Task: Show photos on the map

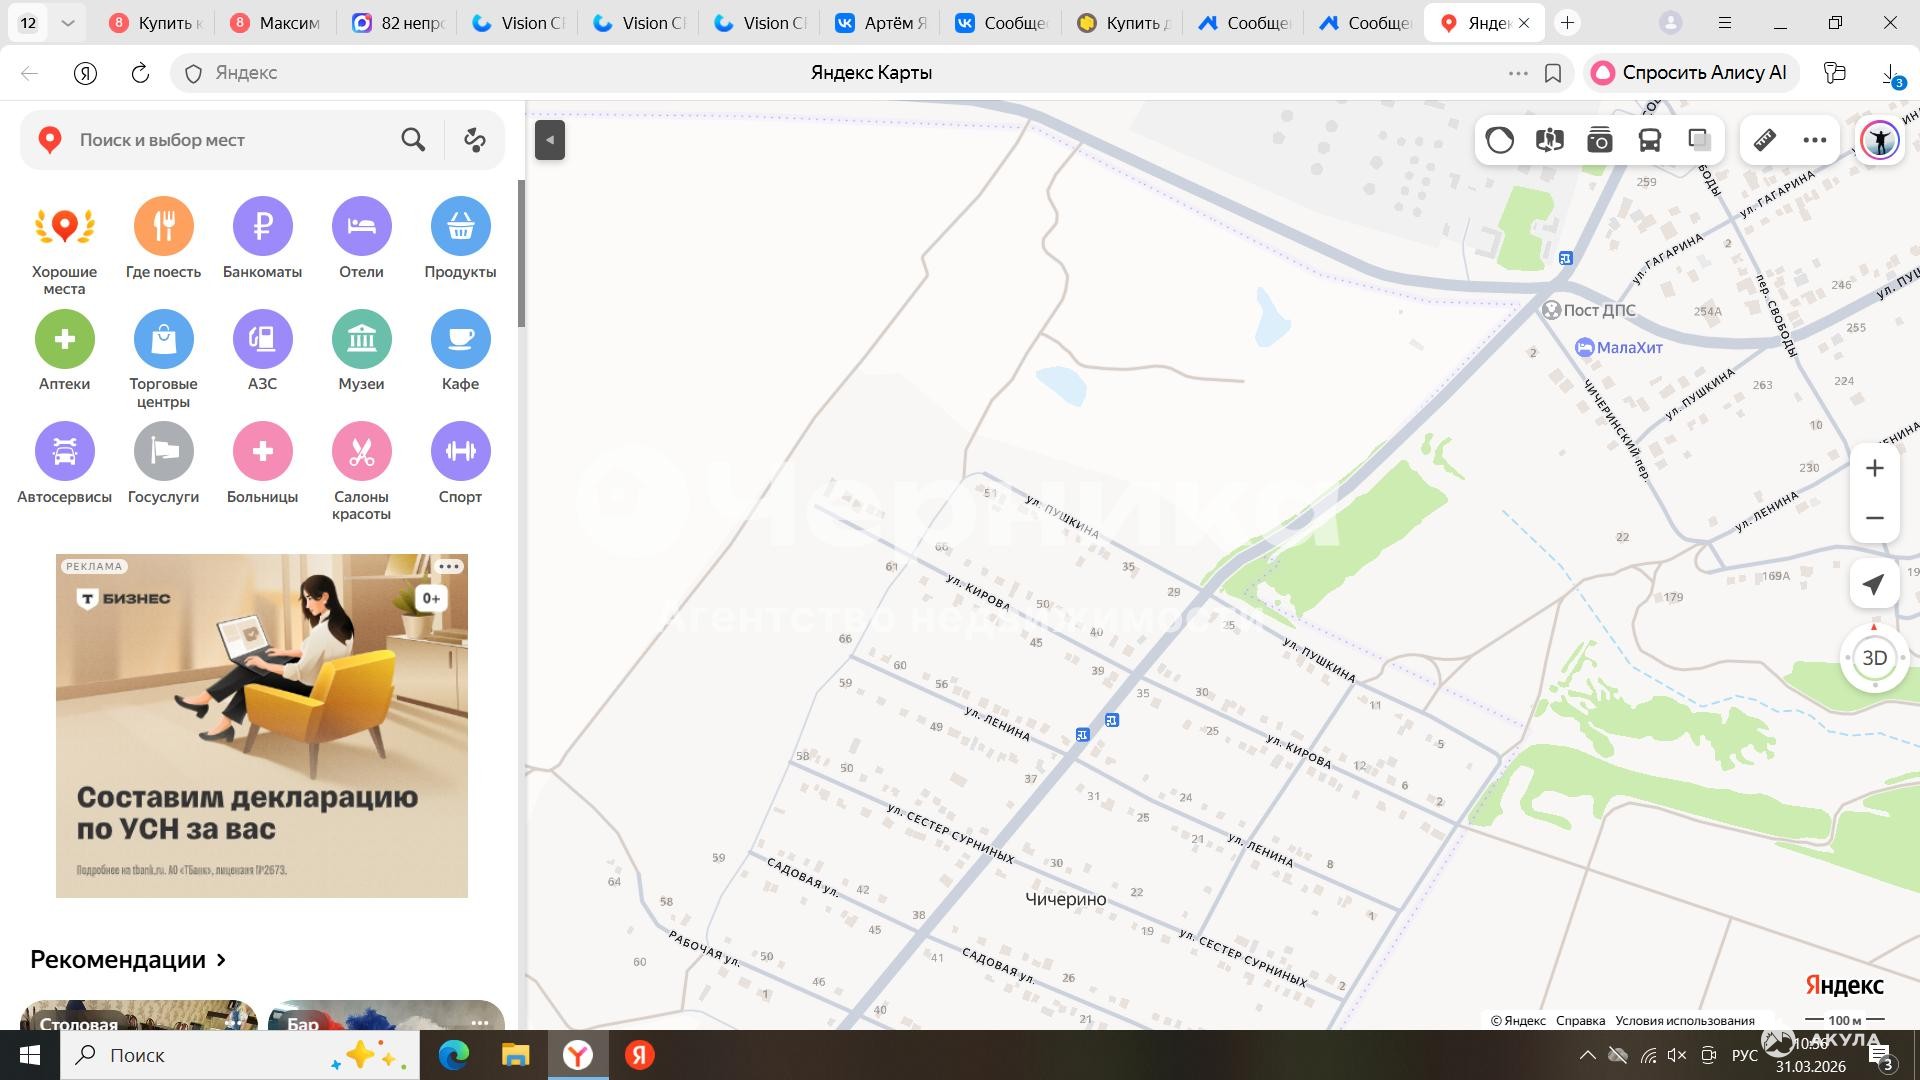Action: [1599, 140]
